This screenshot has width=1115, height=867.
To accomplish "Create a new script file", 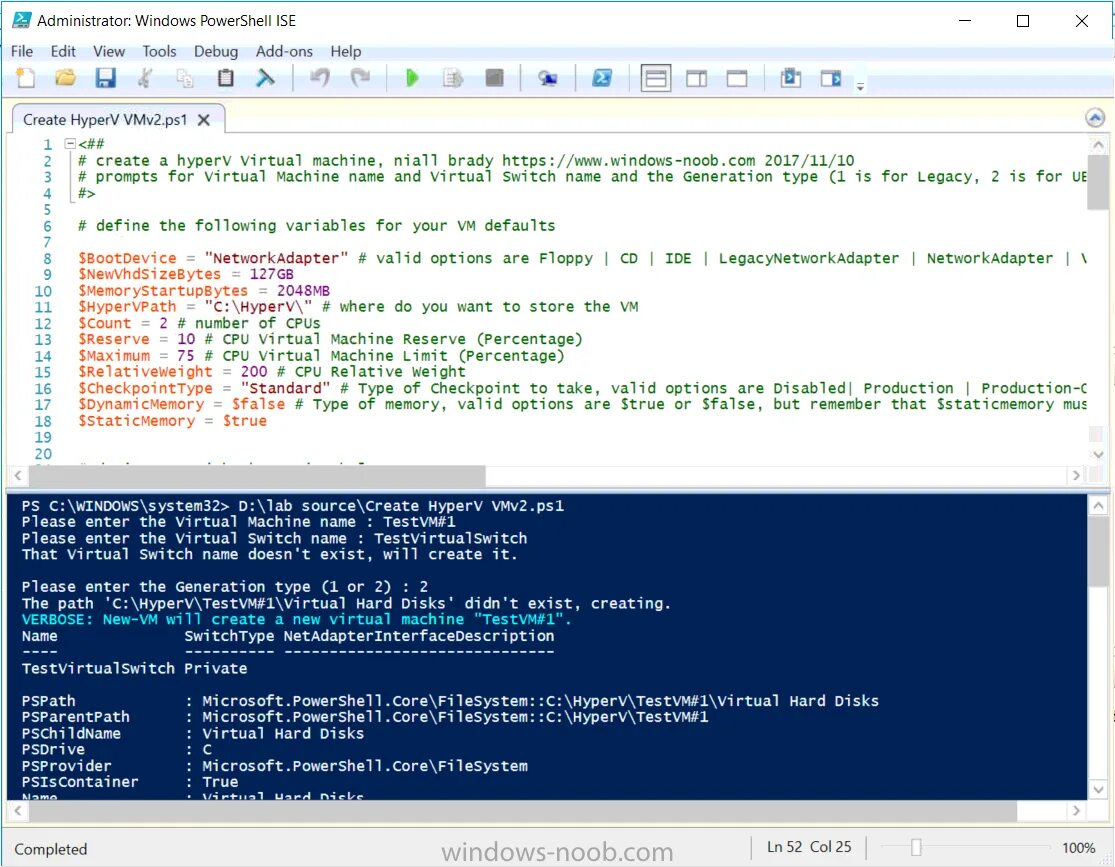I will [x=26, y=78].
